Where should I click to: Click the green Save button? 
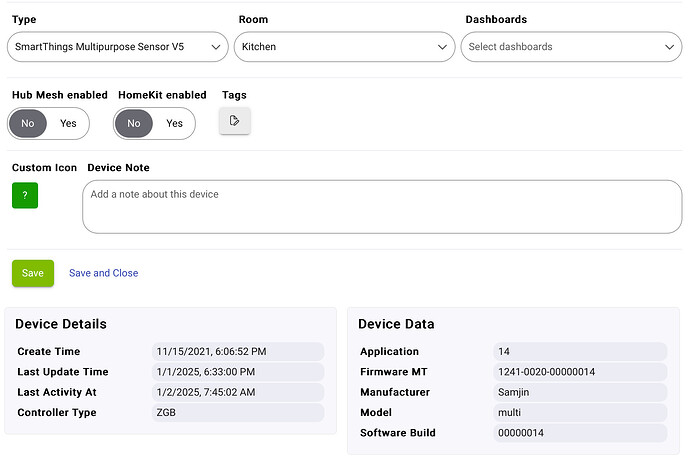[33, 273]
